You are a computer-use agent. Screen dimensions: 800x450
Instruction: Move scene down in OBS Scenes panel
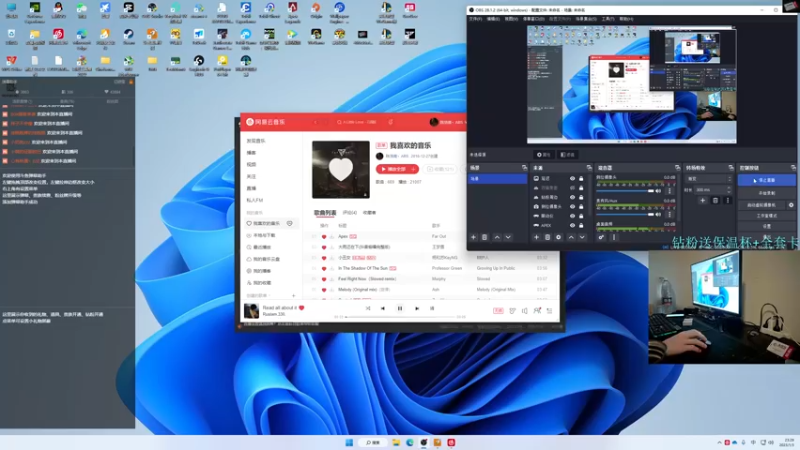coord(508,237)
